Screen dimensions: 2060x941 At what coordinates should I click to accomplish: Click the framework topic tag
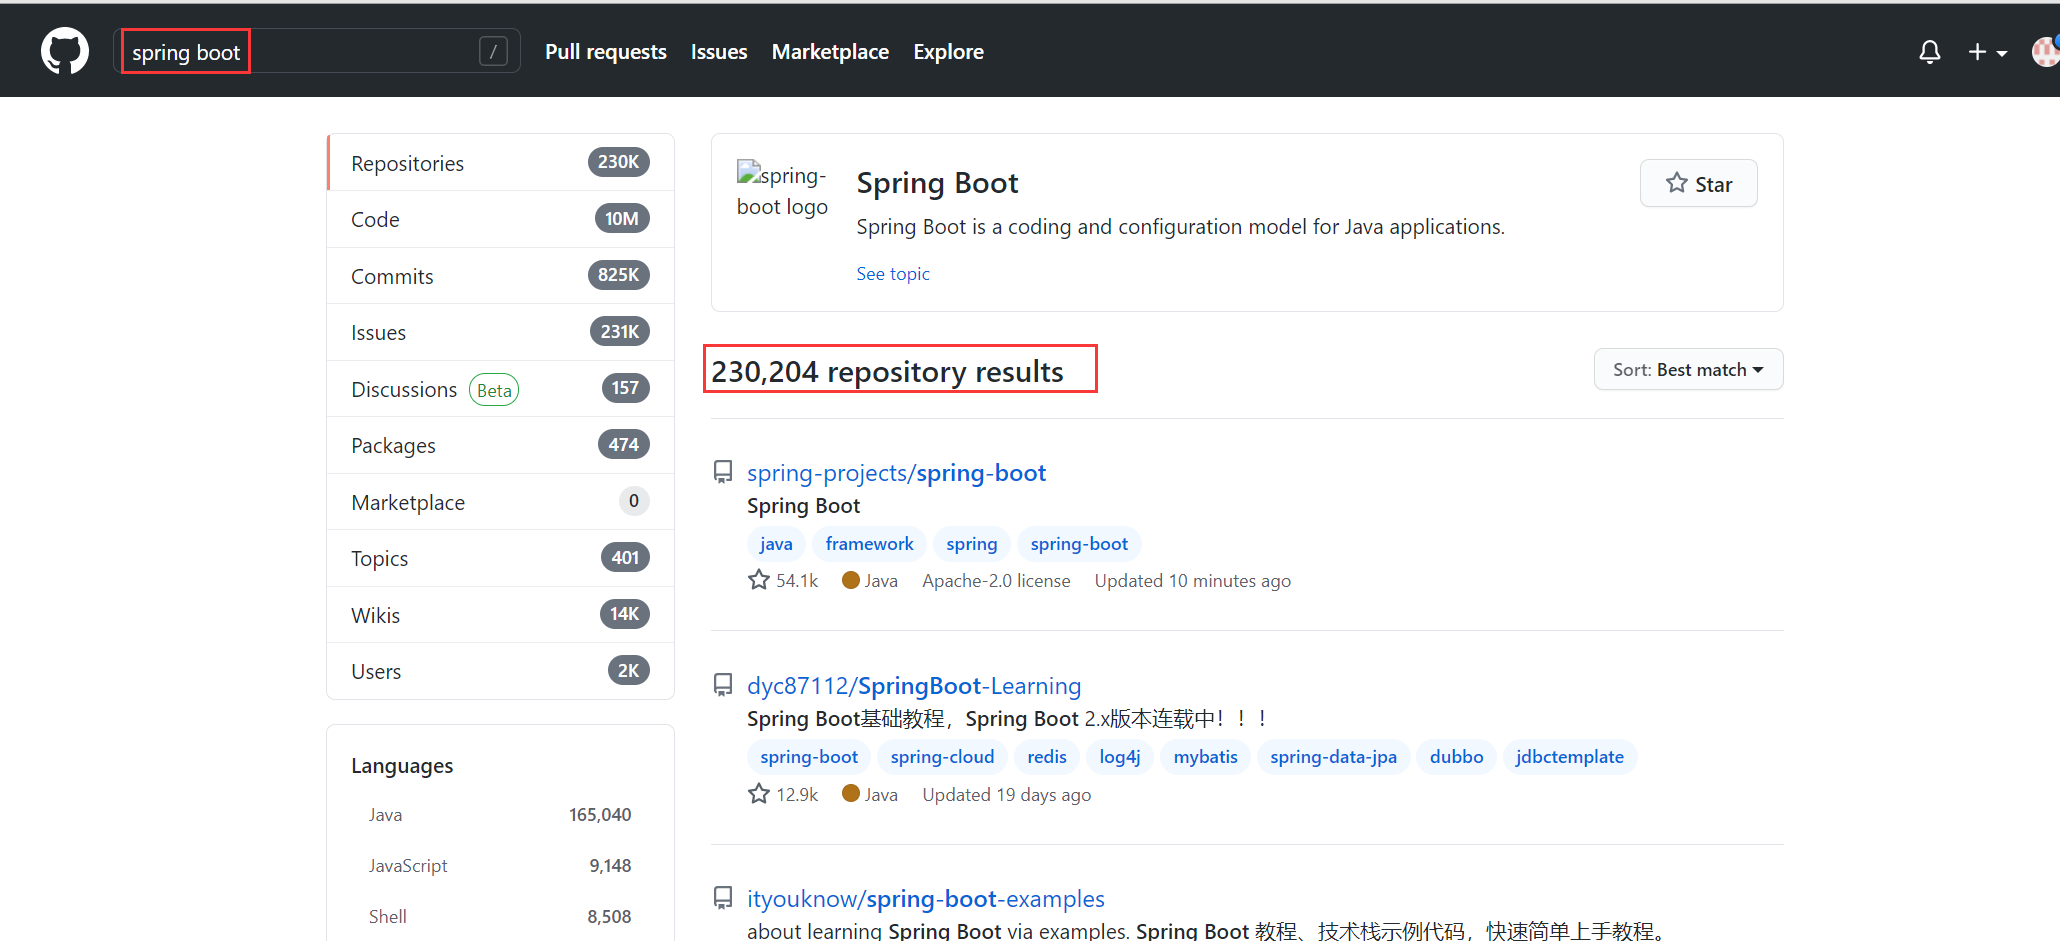(x=869, y=544)
